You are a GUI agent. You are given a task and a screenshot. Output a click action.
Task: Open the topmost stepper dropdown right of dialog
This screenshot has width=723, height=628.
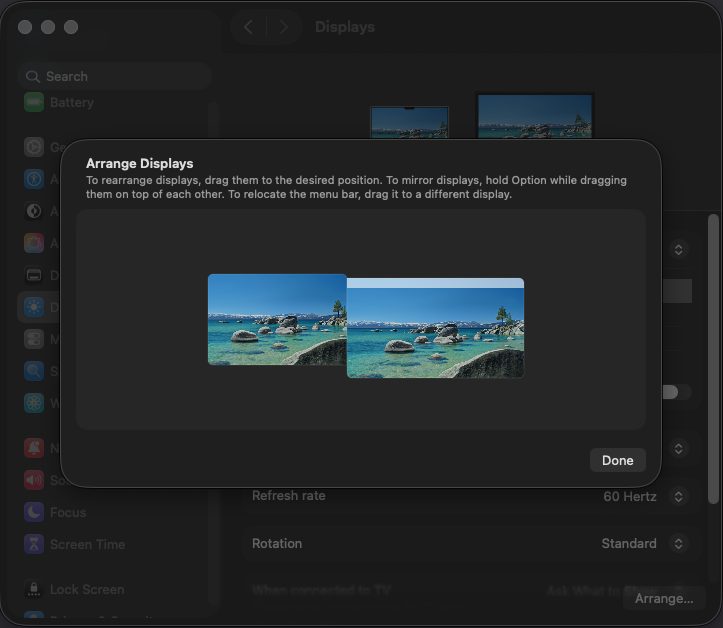point(679,249)
